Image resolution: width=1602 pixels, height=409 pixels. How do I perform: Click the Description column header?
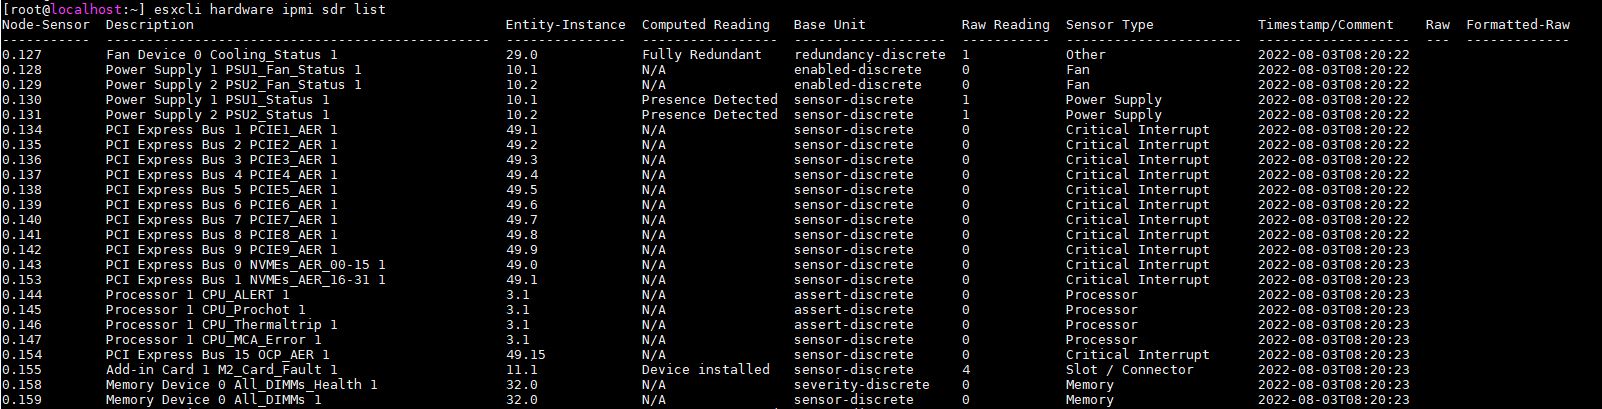point(150,24)
